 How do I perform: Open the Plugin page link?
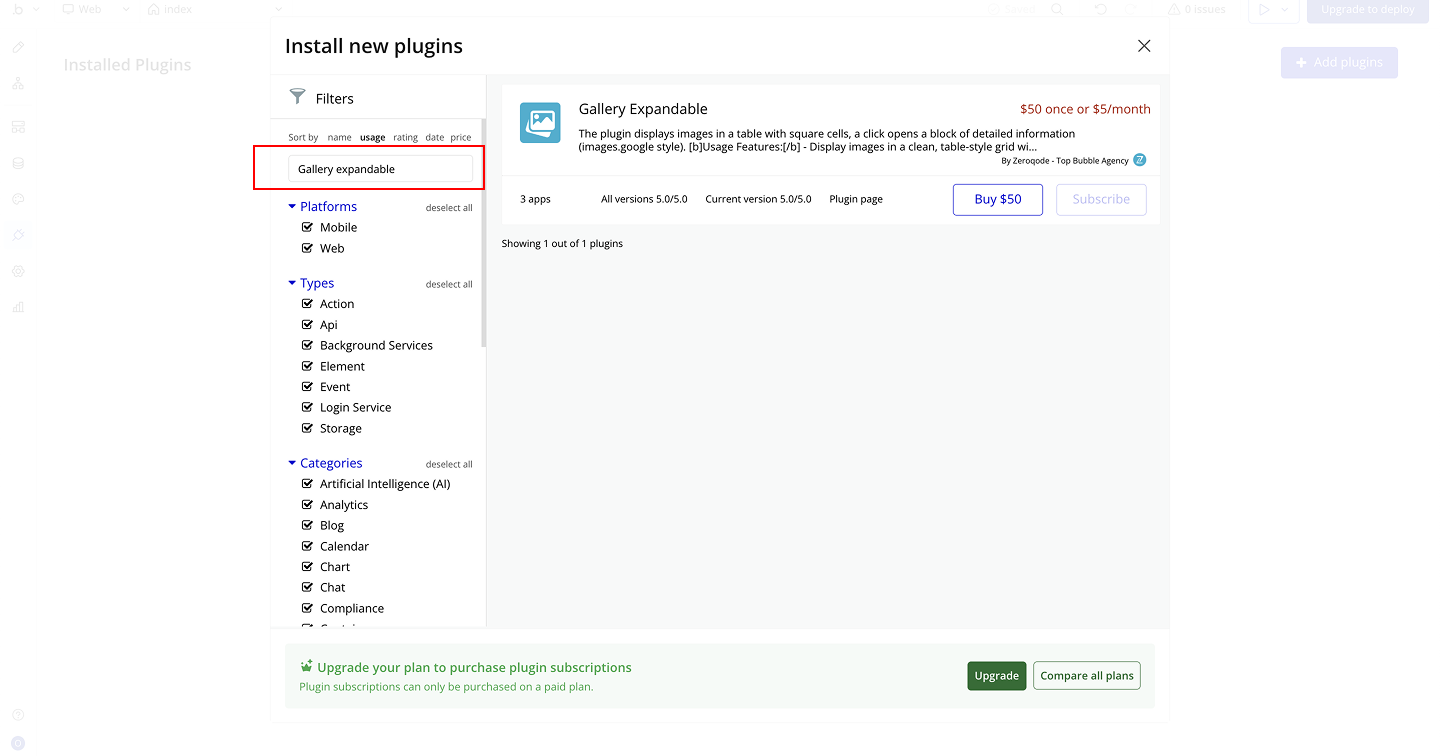pos(855,199)
